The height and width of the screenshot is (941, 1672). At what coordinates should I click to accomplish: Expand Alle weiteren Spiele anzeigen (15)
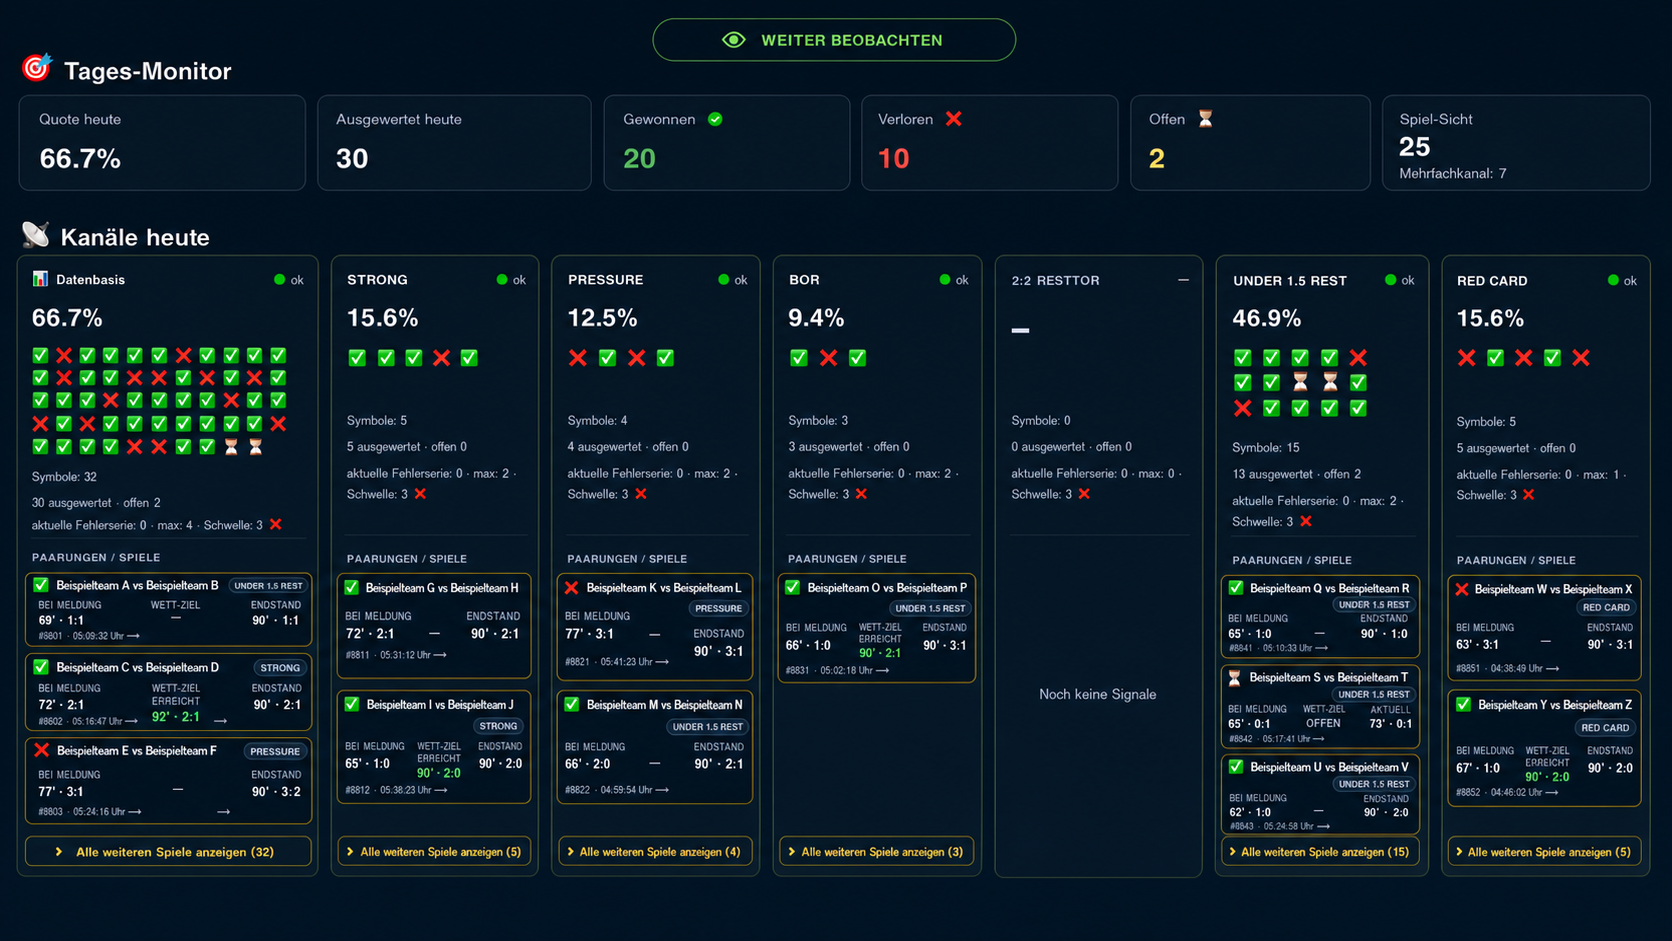click(1320, 852)
